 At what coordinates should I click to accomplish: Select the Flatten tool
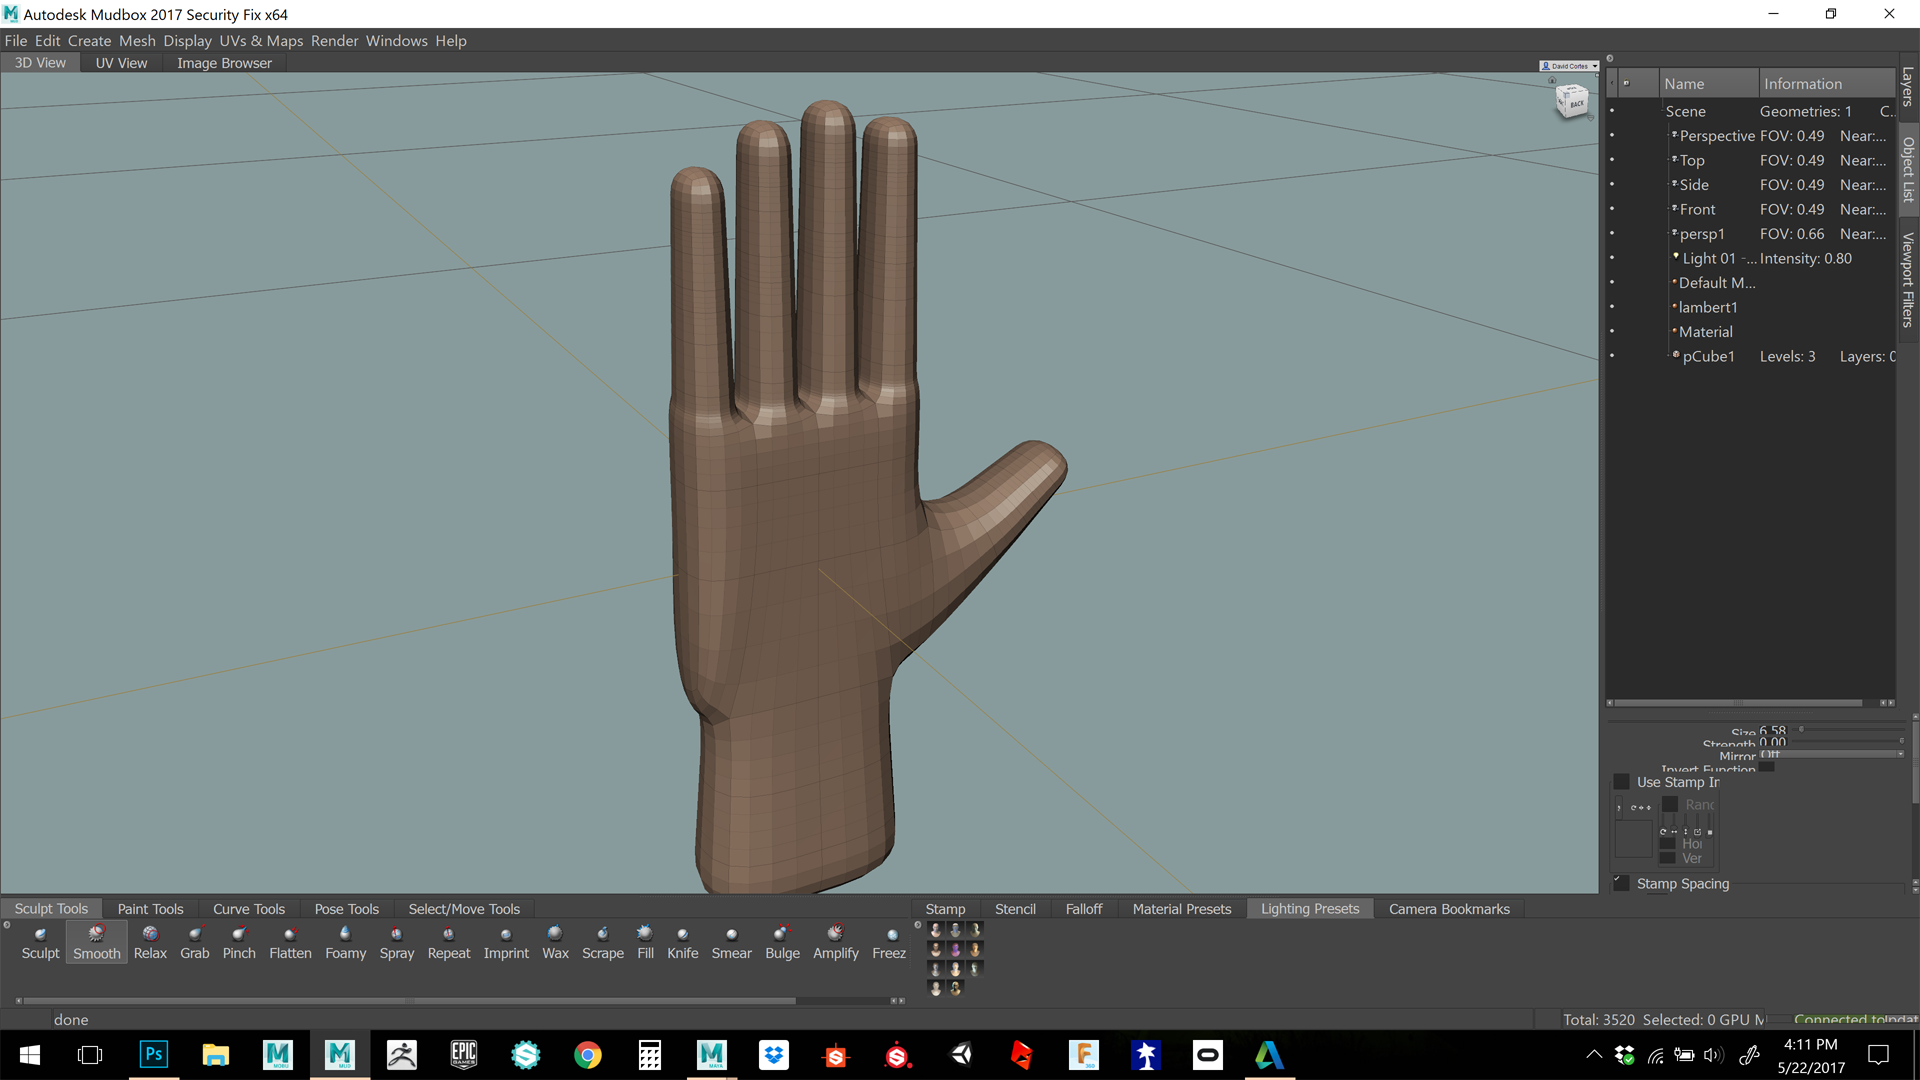(290, 941)
